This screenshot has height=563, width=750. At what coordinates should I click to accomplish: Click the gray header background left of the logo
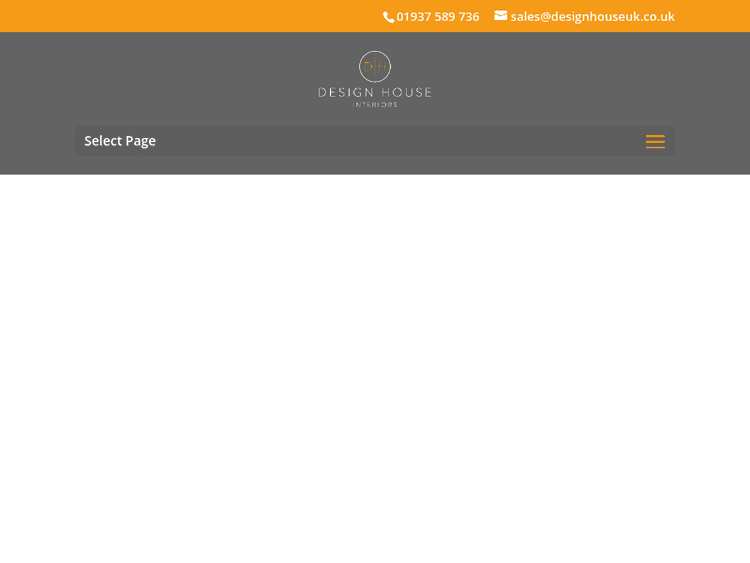(180, 80)
